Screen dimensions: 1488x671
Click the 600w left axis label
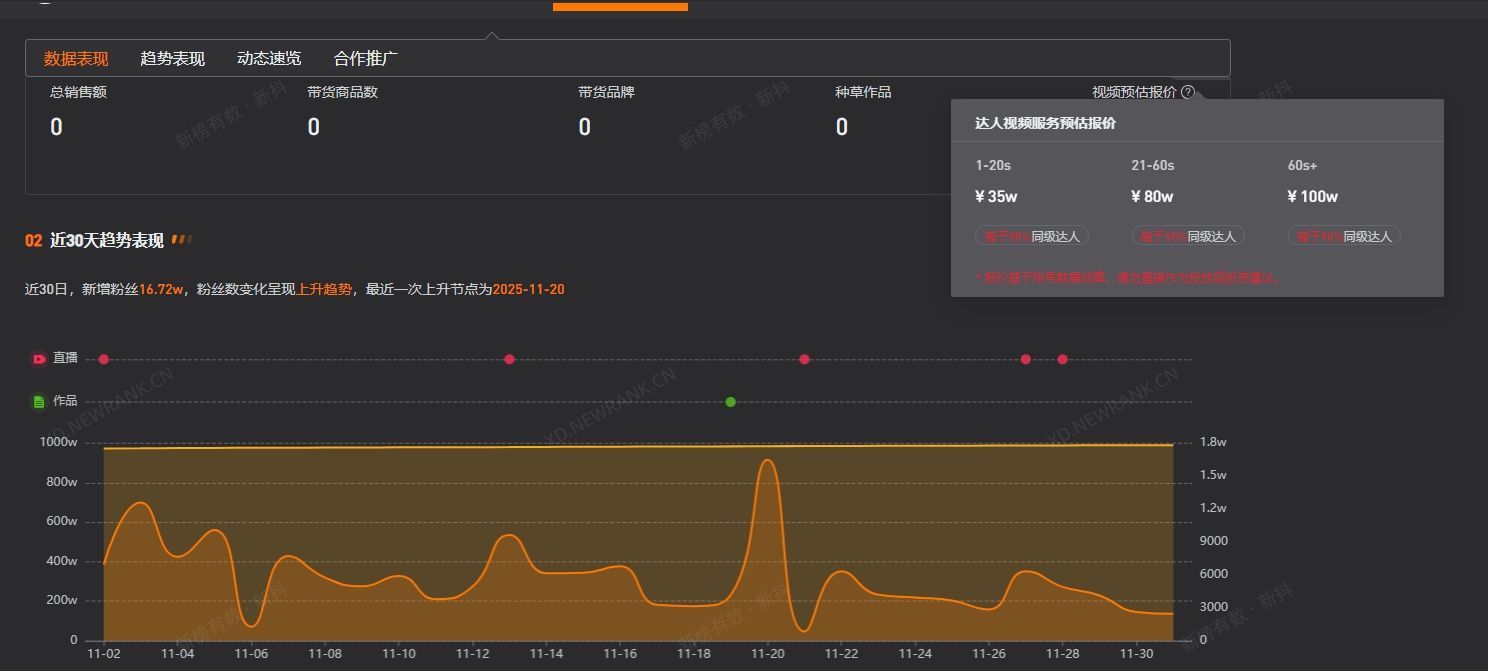click(x=61, y=521)
